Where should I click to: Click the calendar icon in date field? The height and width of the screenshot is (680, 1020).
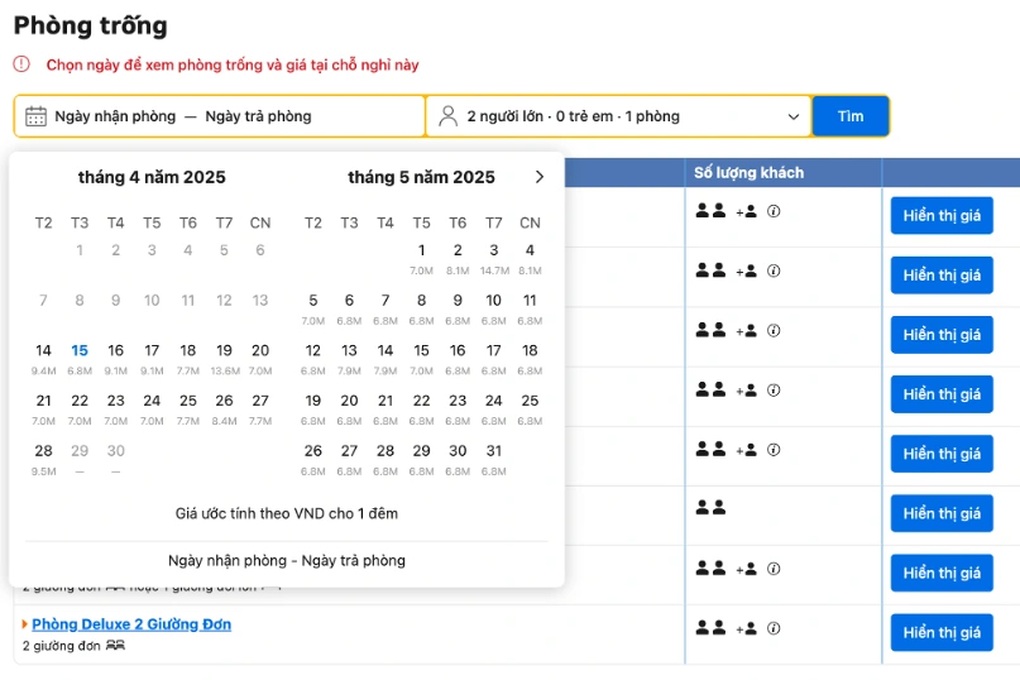point(36,116)
